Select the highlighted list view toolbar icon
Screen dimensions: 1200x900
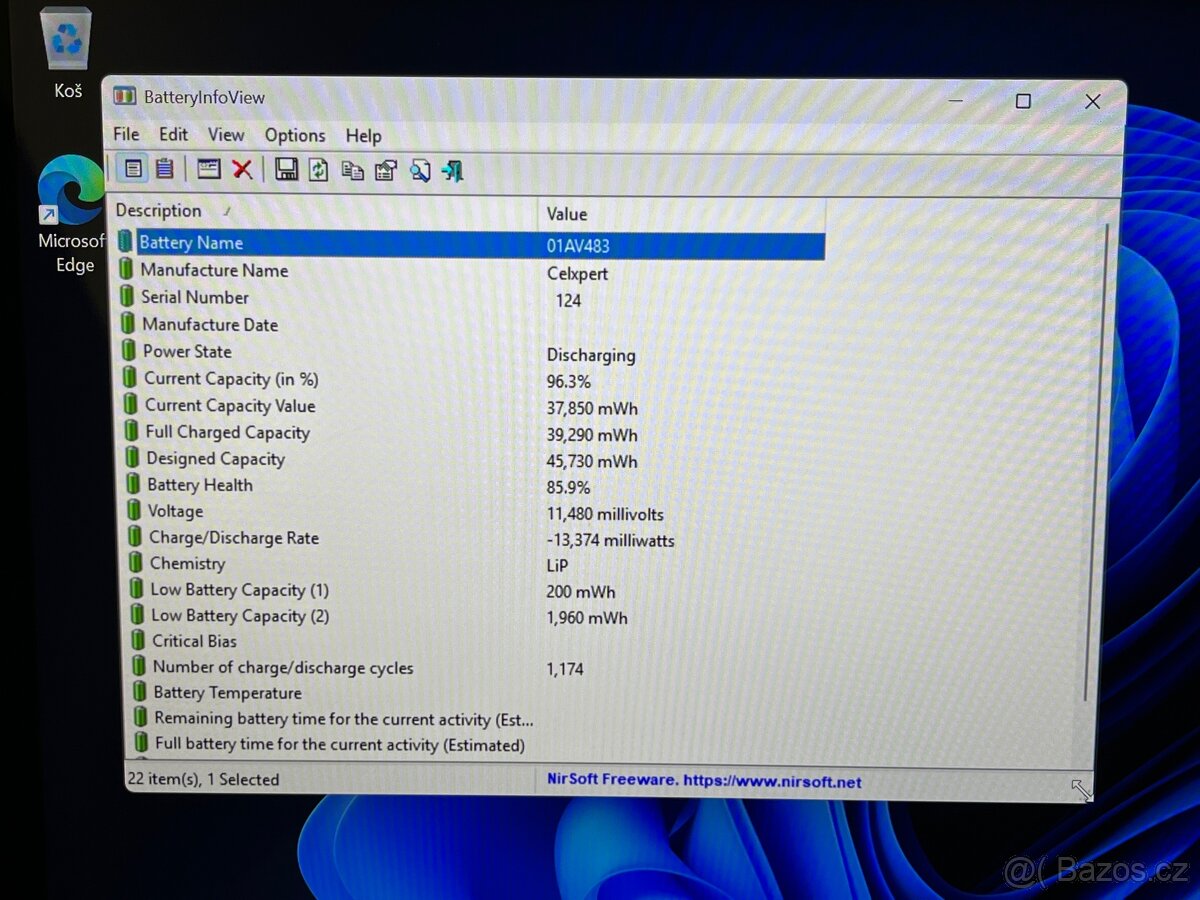click(133, 169)
